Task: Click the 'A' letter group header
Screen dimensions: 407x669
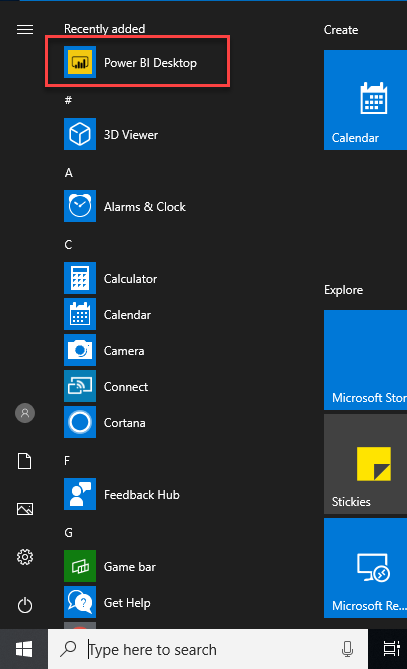Action: pyautogui.click(x=69, y=172)
